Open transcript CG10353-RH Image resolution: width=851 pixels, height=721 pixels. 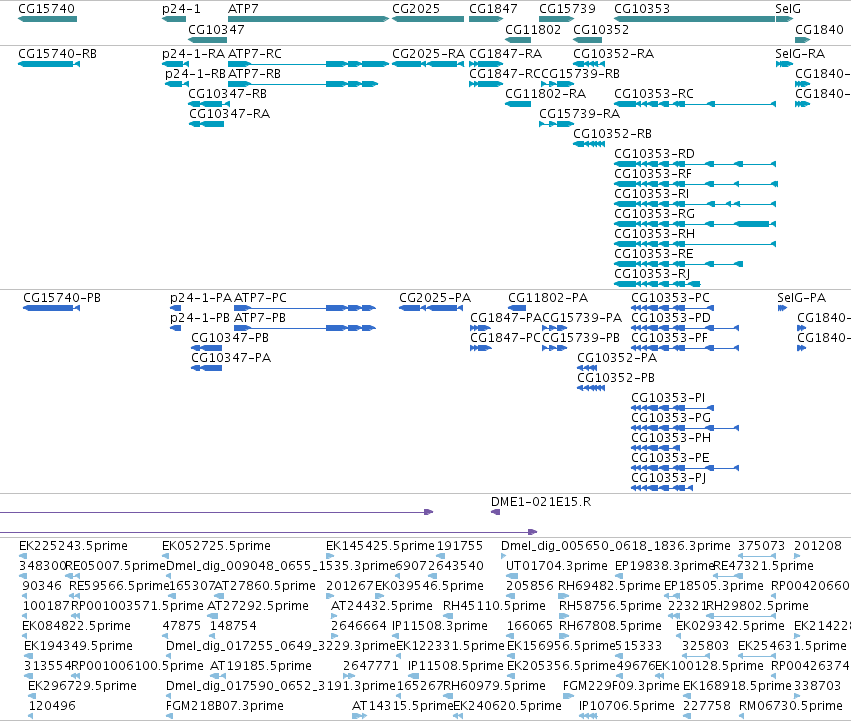(x=695, y=244)
